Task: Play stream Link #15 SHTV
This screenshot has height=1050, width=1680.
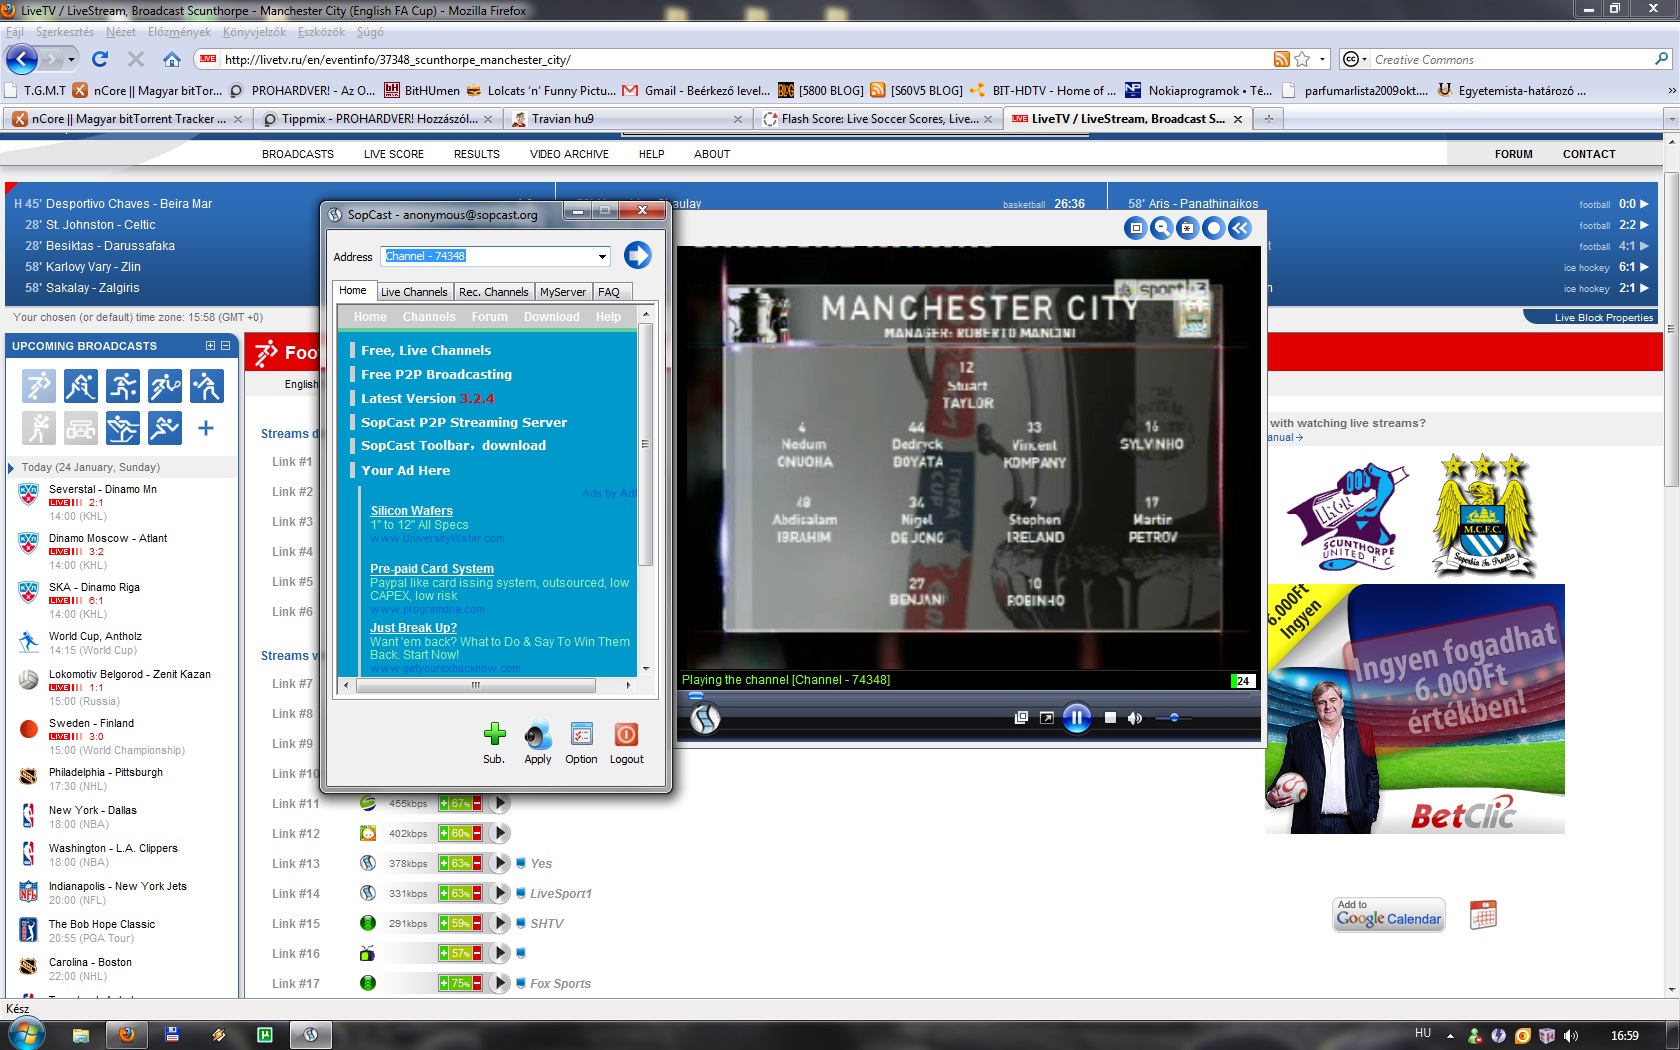Action: pyautogui.click(x=500, y=924)
